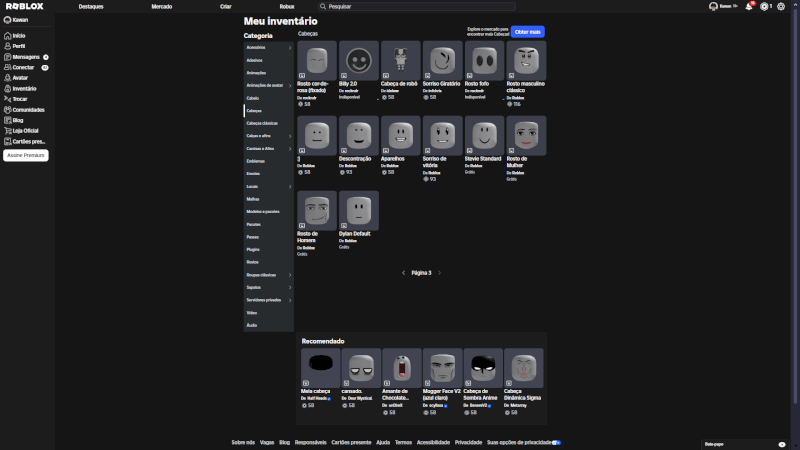
Task: Open the Mercado tab
Action: (x=162, y=7)
